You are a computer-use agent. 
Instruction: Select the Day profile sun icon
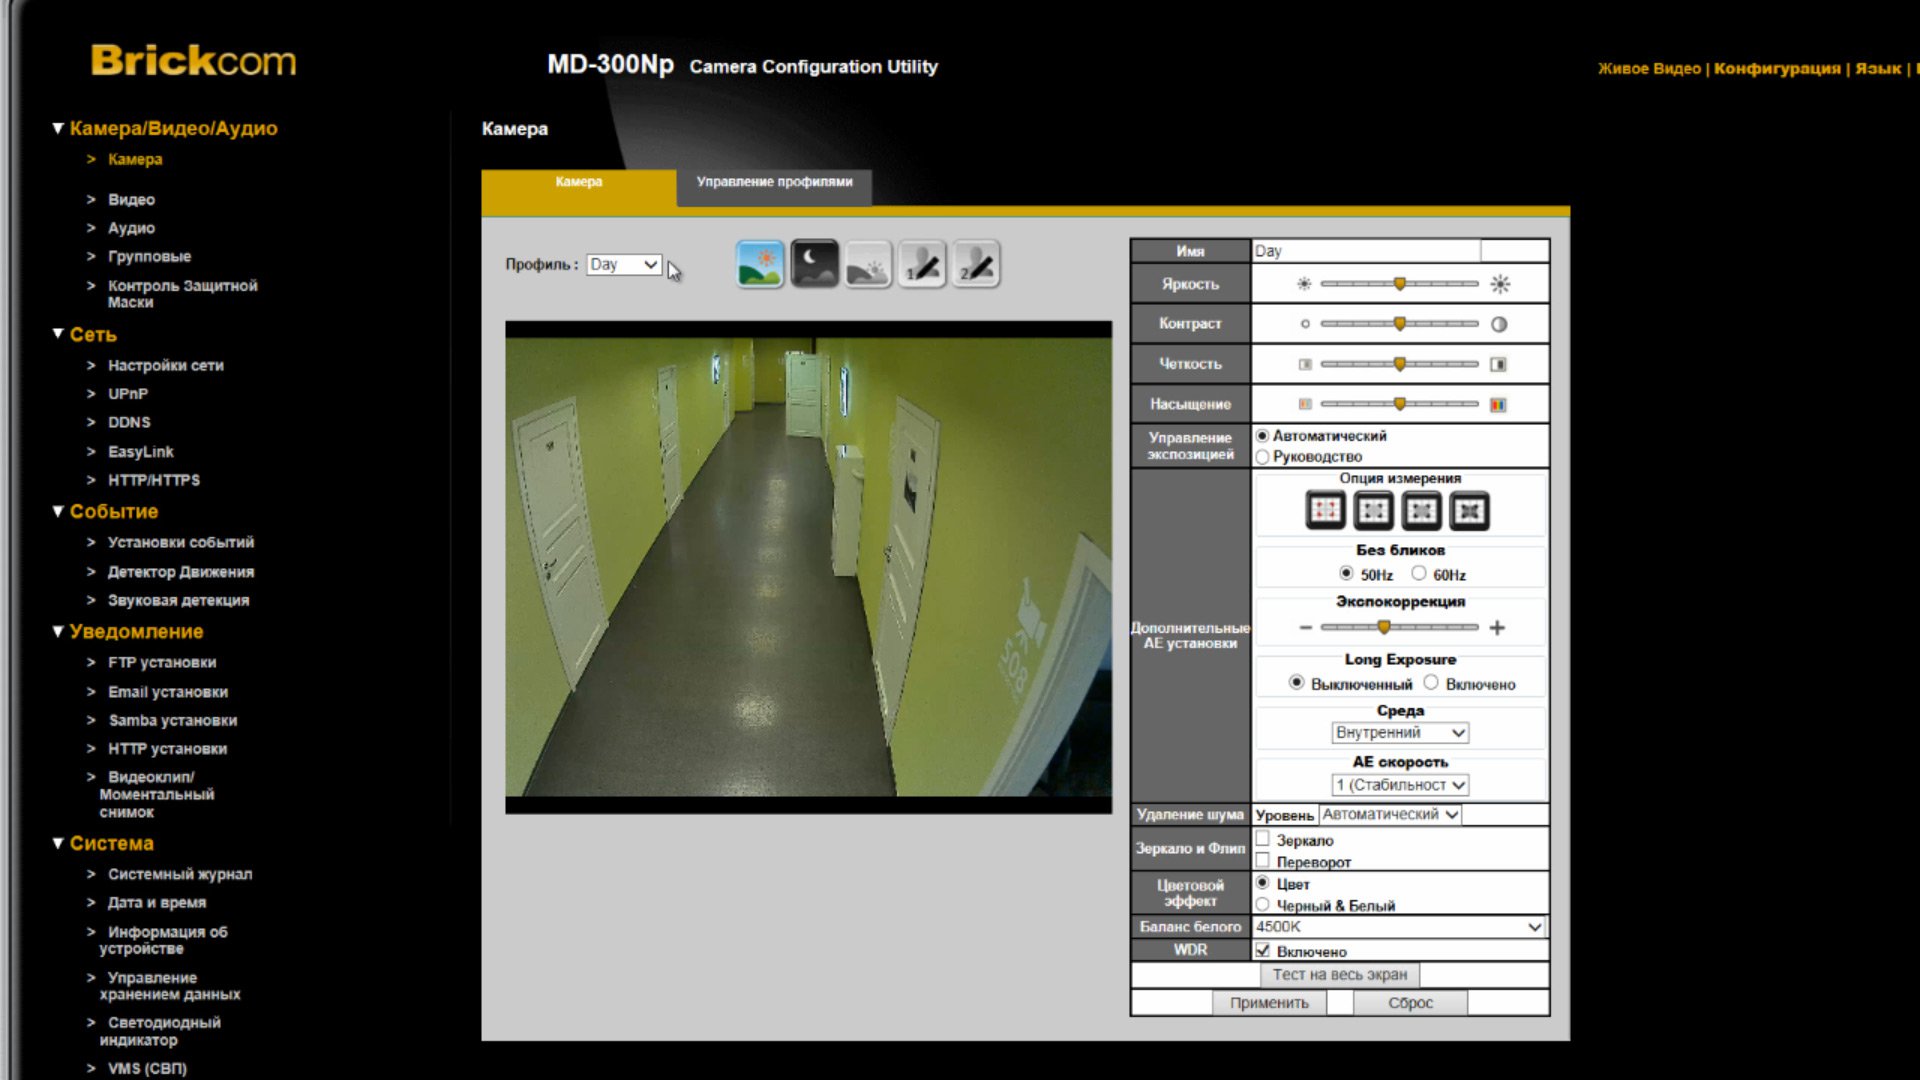(759, 264)
